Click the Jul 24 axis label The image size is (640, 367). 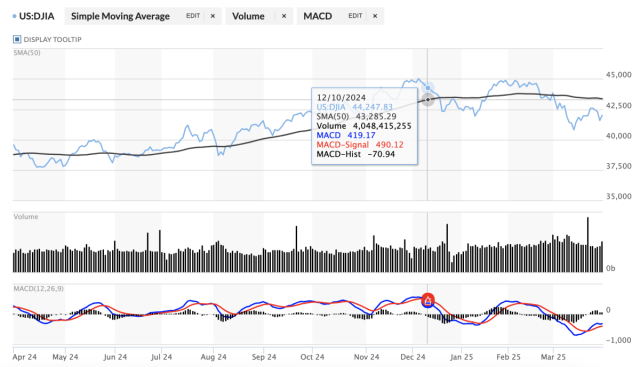click(x=162, y=357)
